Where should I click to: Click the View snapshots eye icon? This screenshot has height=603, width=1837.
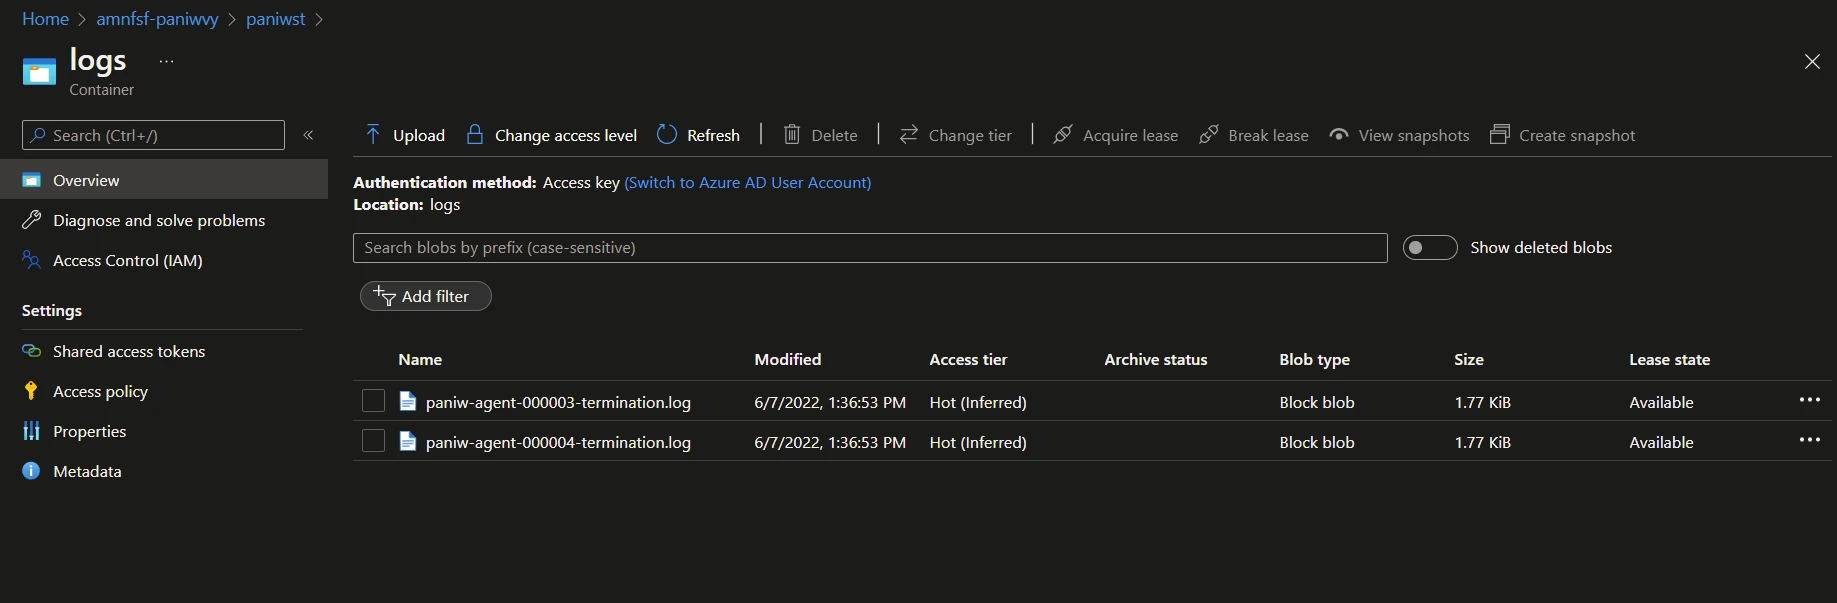(1339, 134)
